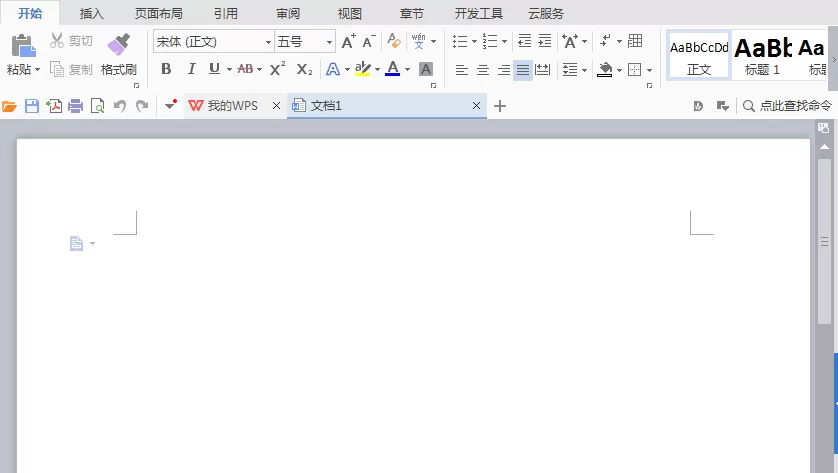Viewport: 838px width, 473px height.
Task: Click the printer icon
Action: 75,106
